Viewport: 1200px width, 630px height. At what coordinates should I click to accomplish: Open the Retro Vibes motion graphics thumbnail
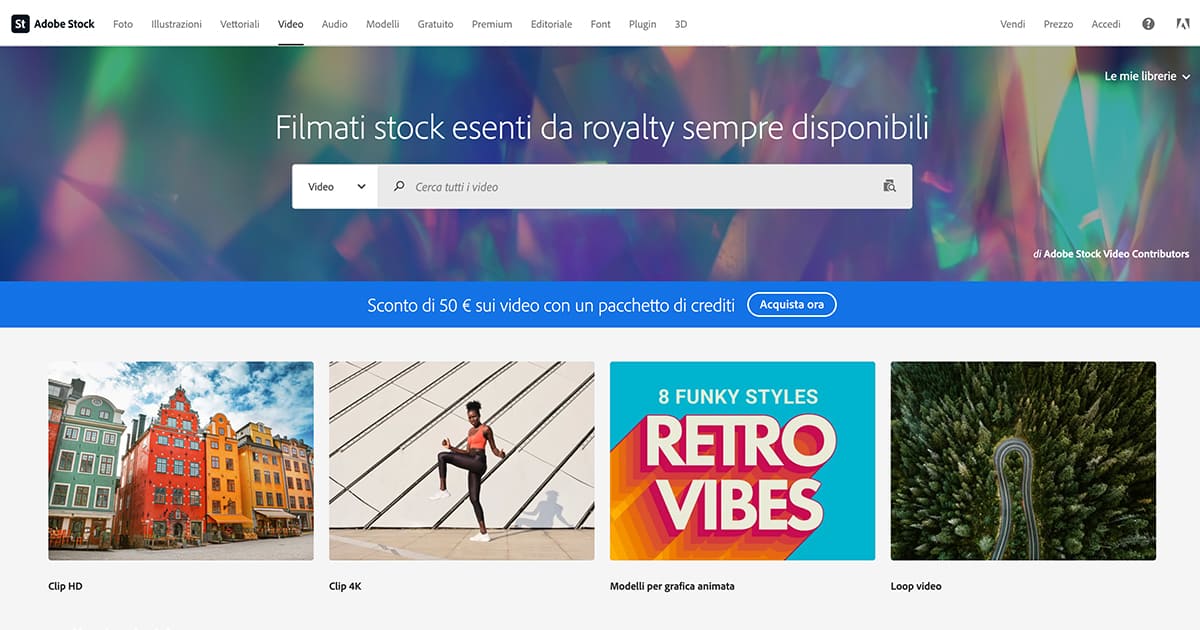(x=742, y=460)
